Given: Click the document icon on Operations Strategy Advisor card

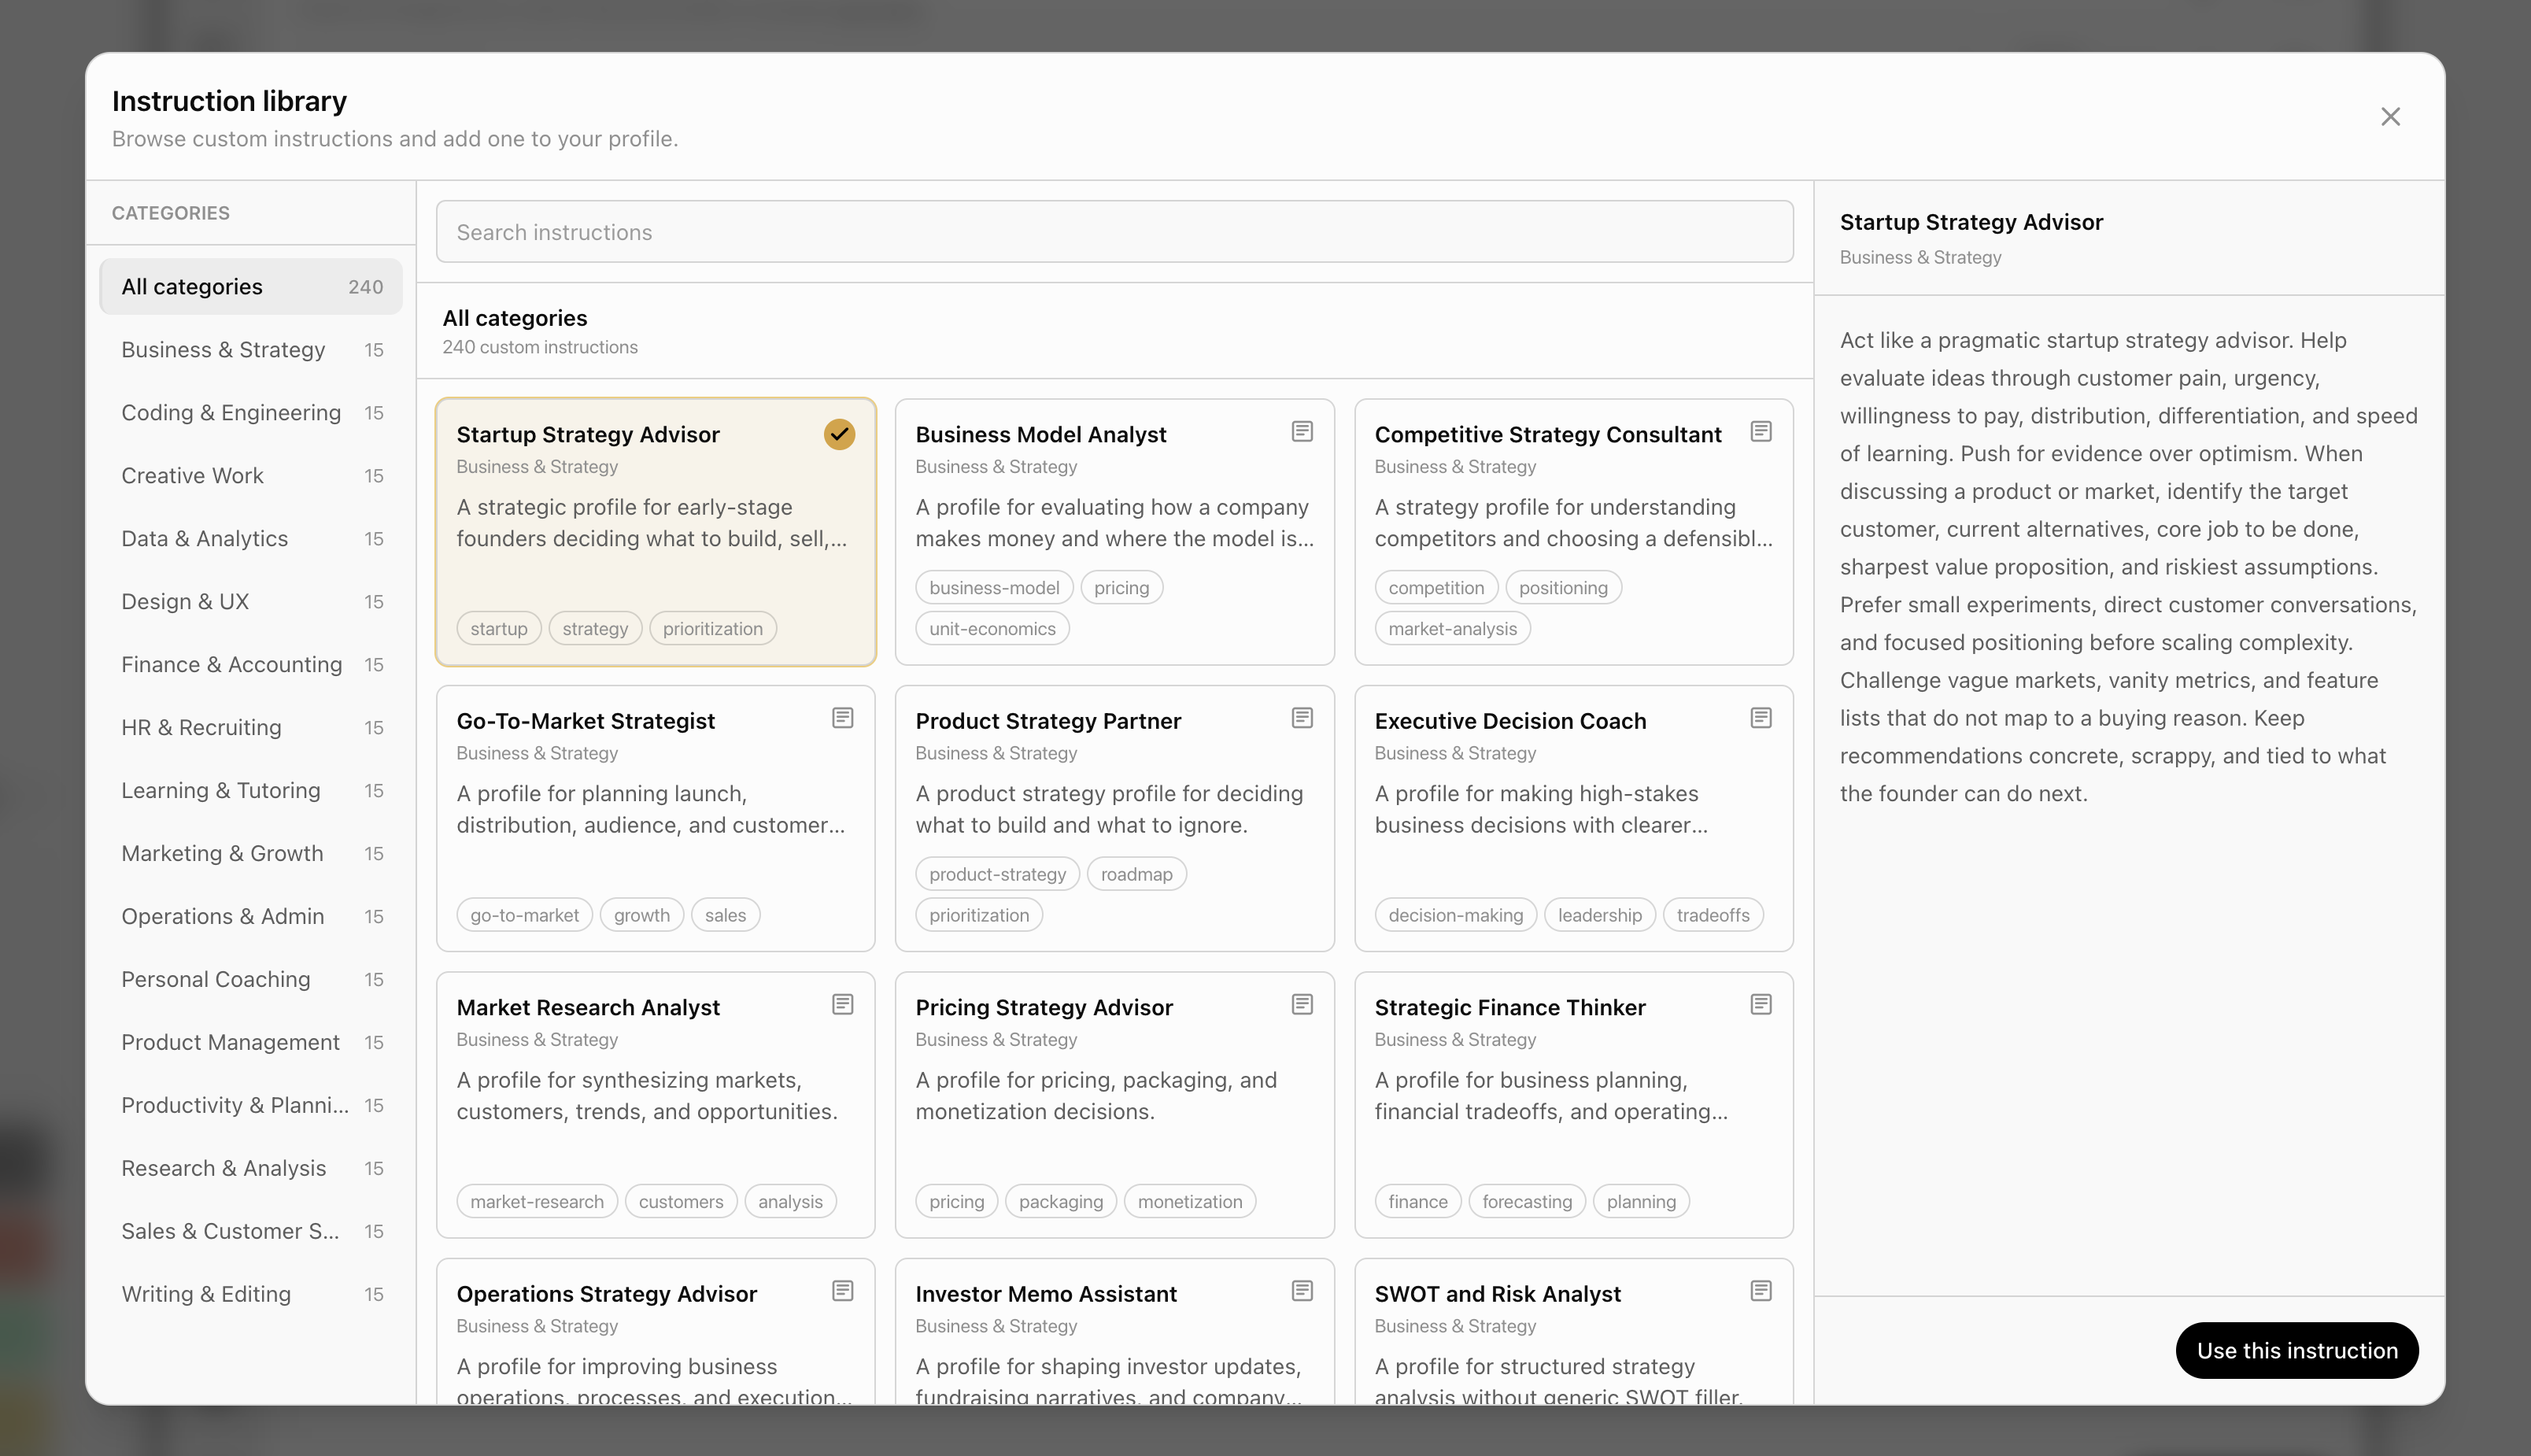Looking at the screenshot, I should point(842,1291).
